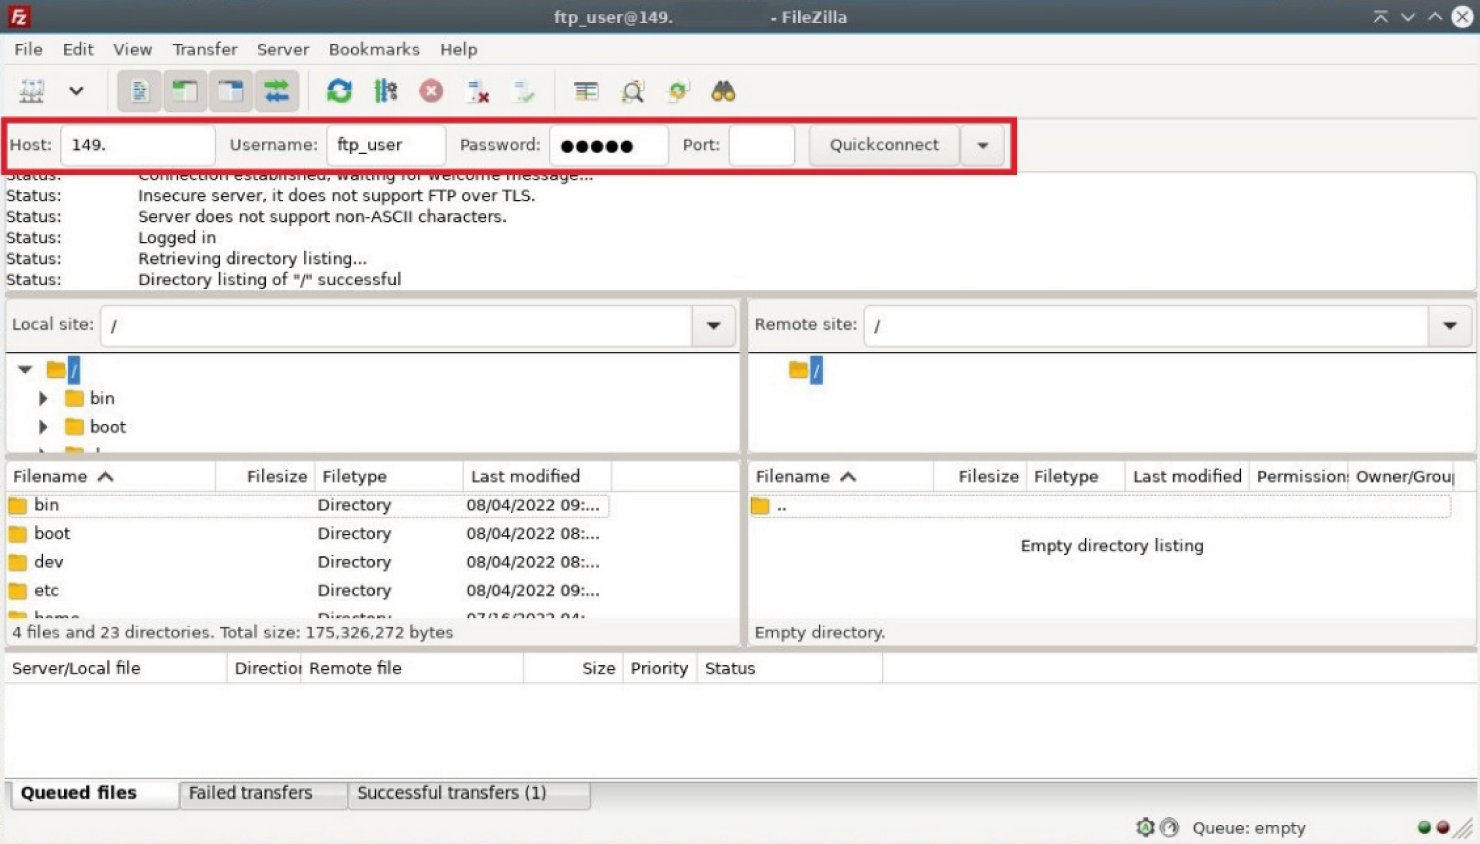Refresh the file and folder lists
1480x844 pixels.
pos(339,92)
